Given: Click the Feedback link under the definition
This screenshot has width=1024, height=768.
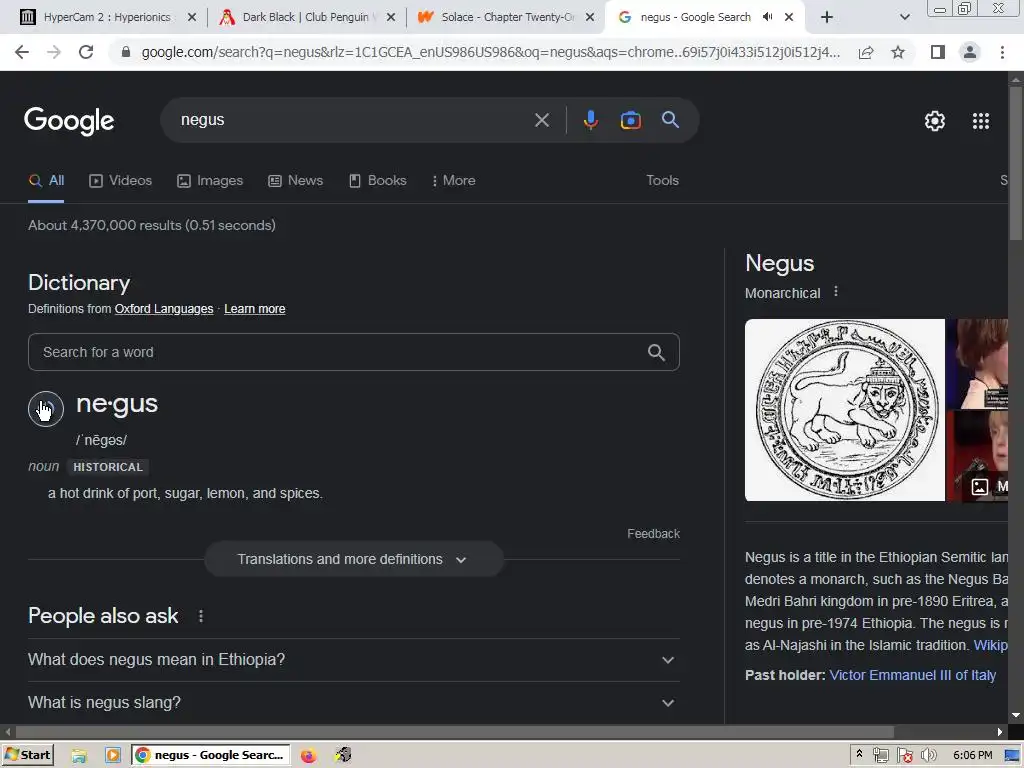Looking at the screenshot, I should point(653,534).
